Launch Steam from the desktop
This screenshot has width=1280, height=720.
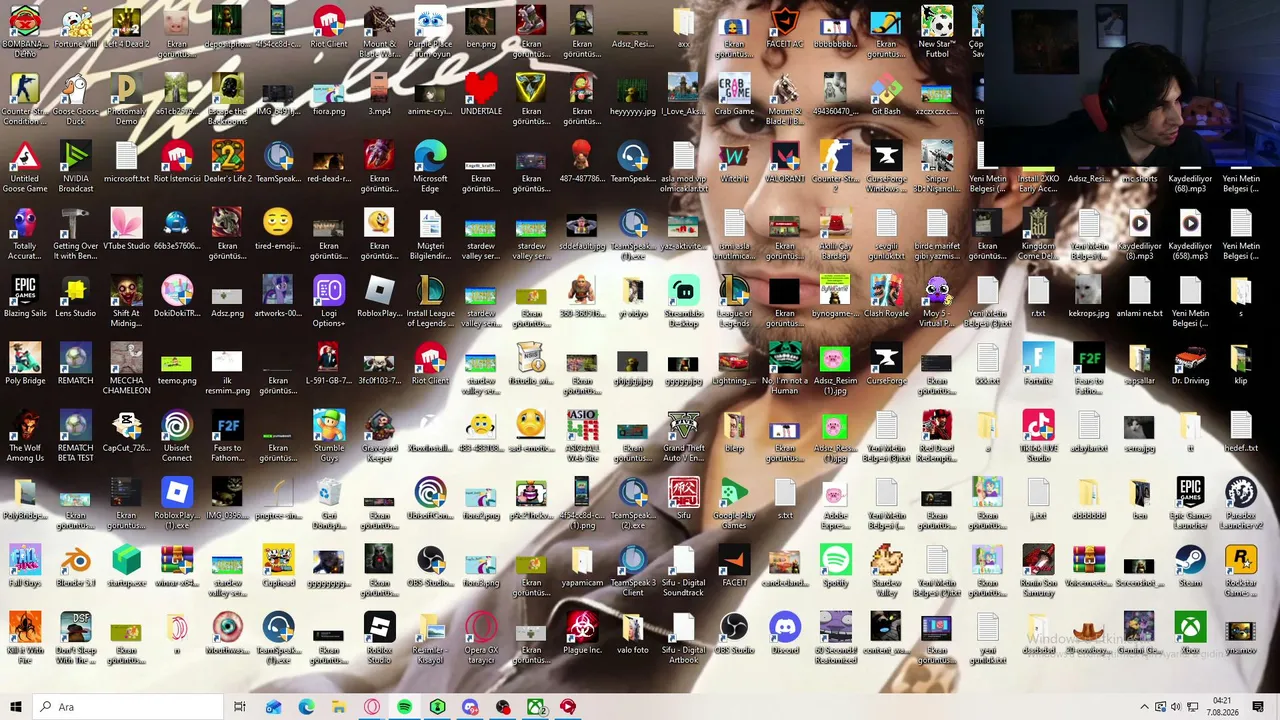click(x=1190, y=565)
